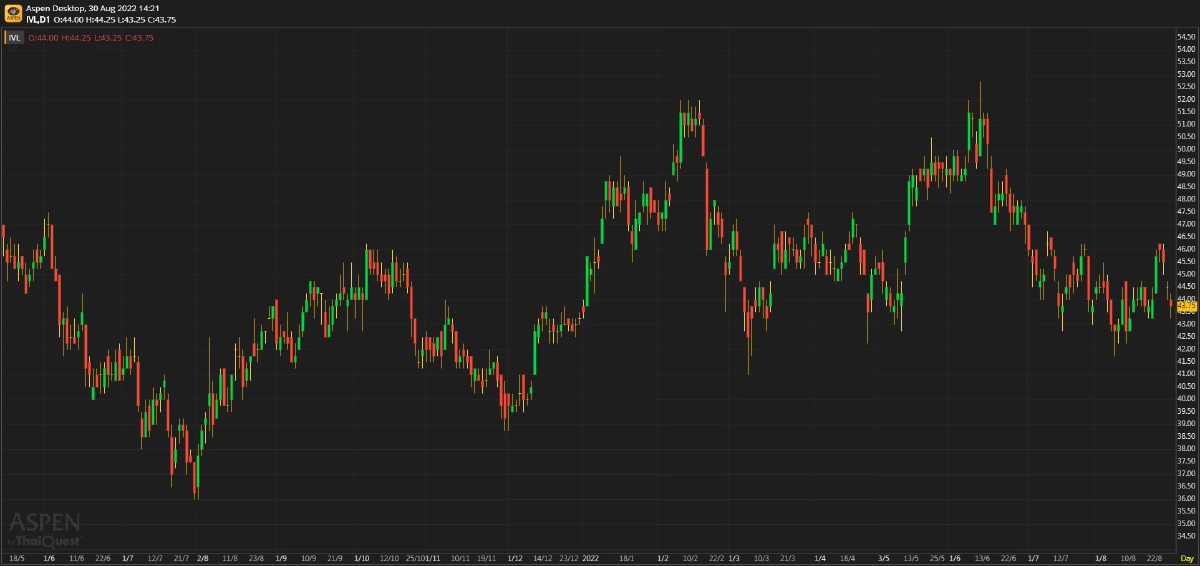Click the current price tag 43.75
The height and width of the screenshot is (566, 1200).
point(1187,305)
